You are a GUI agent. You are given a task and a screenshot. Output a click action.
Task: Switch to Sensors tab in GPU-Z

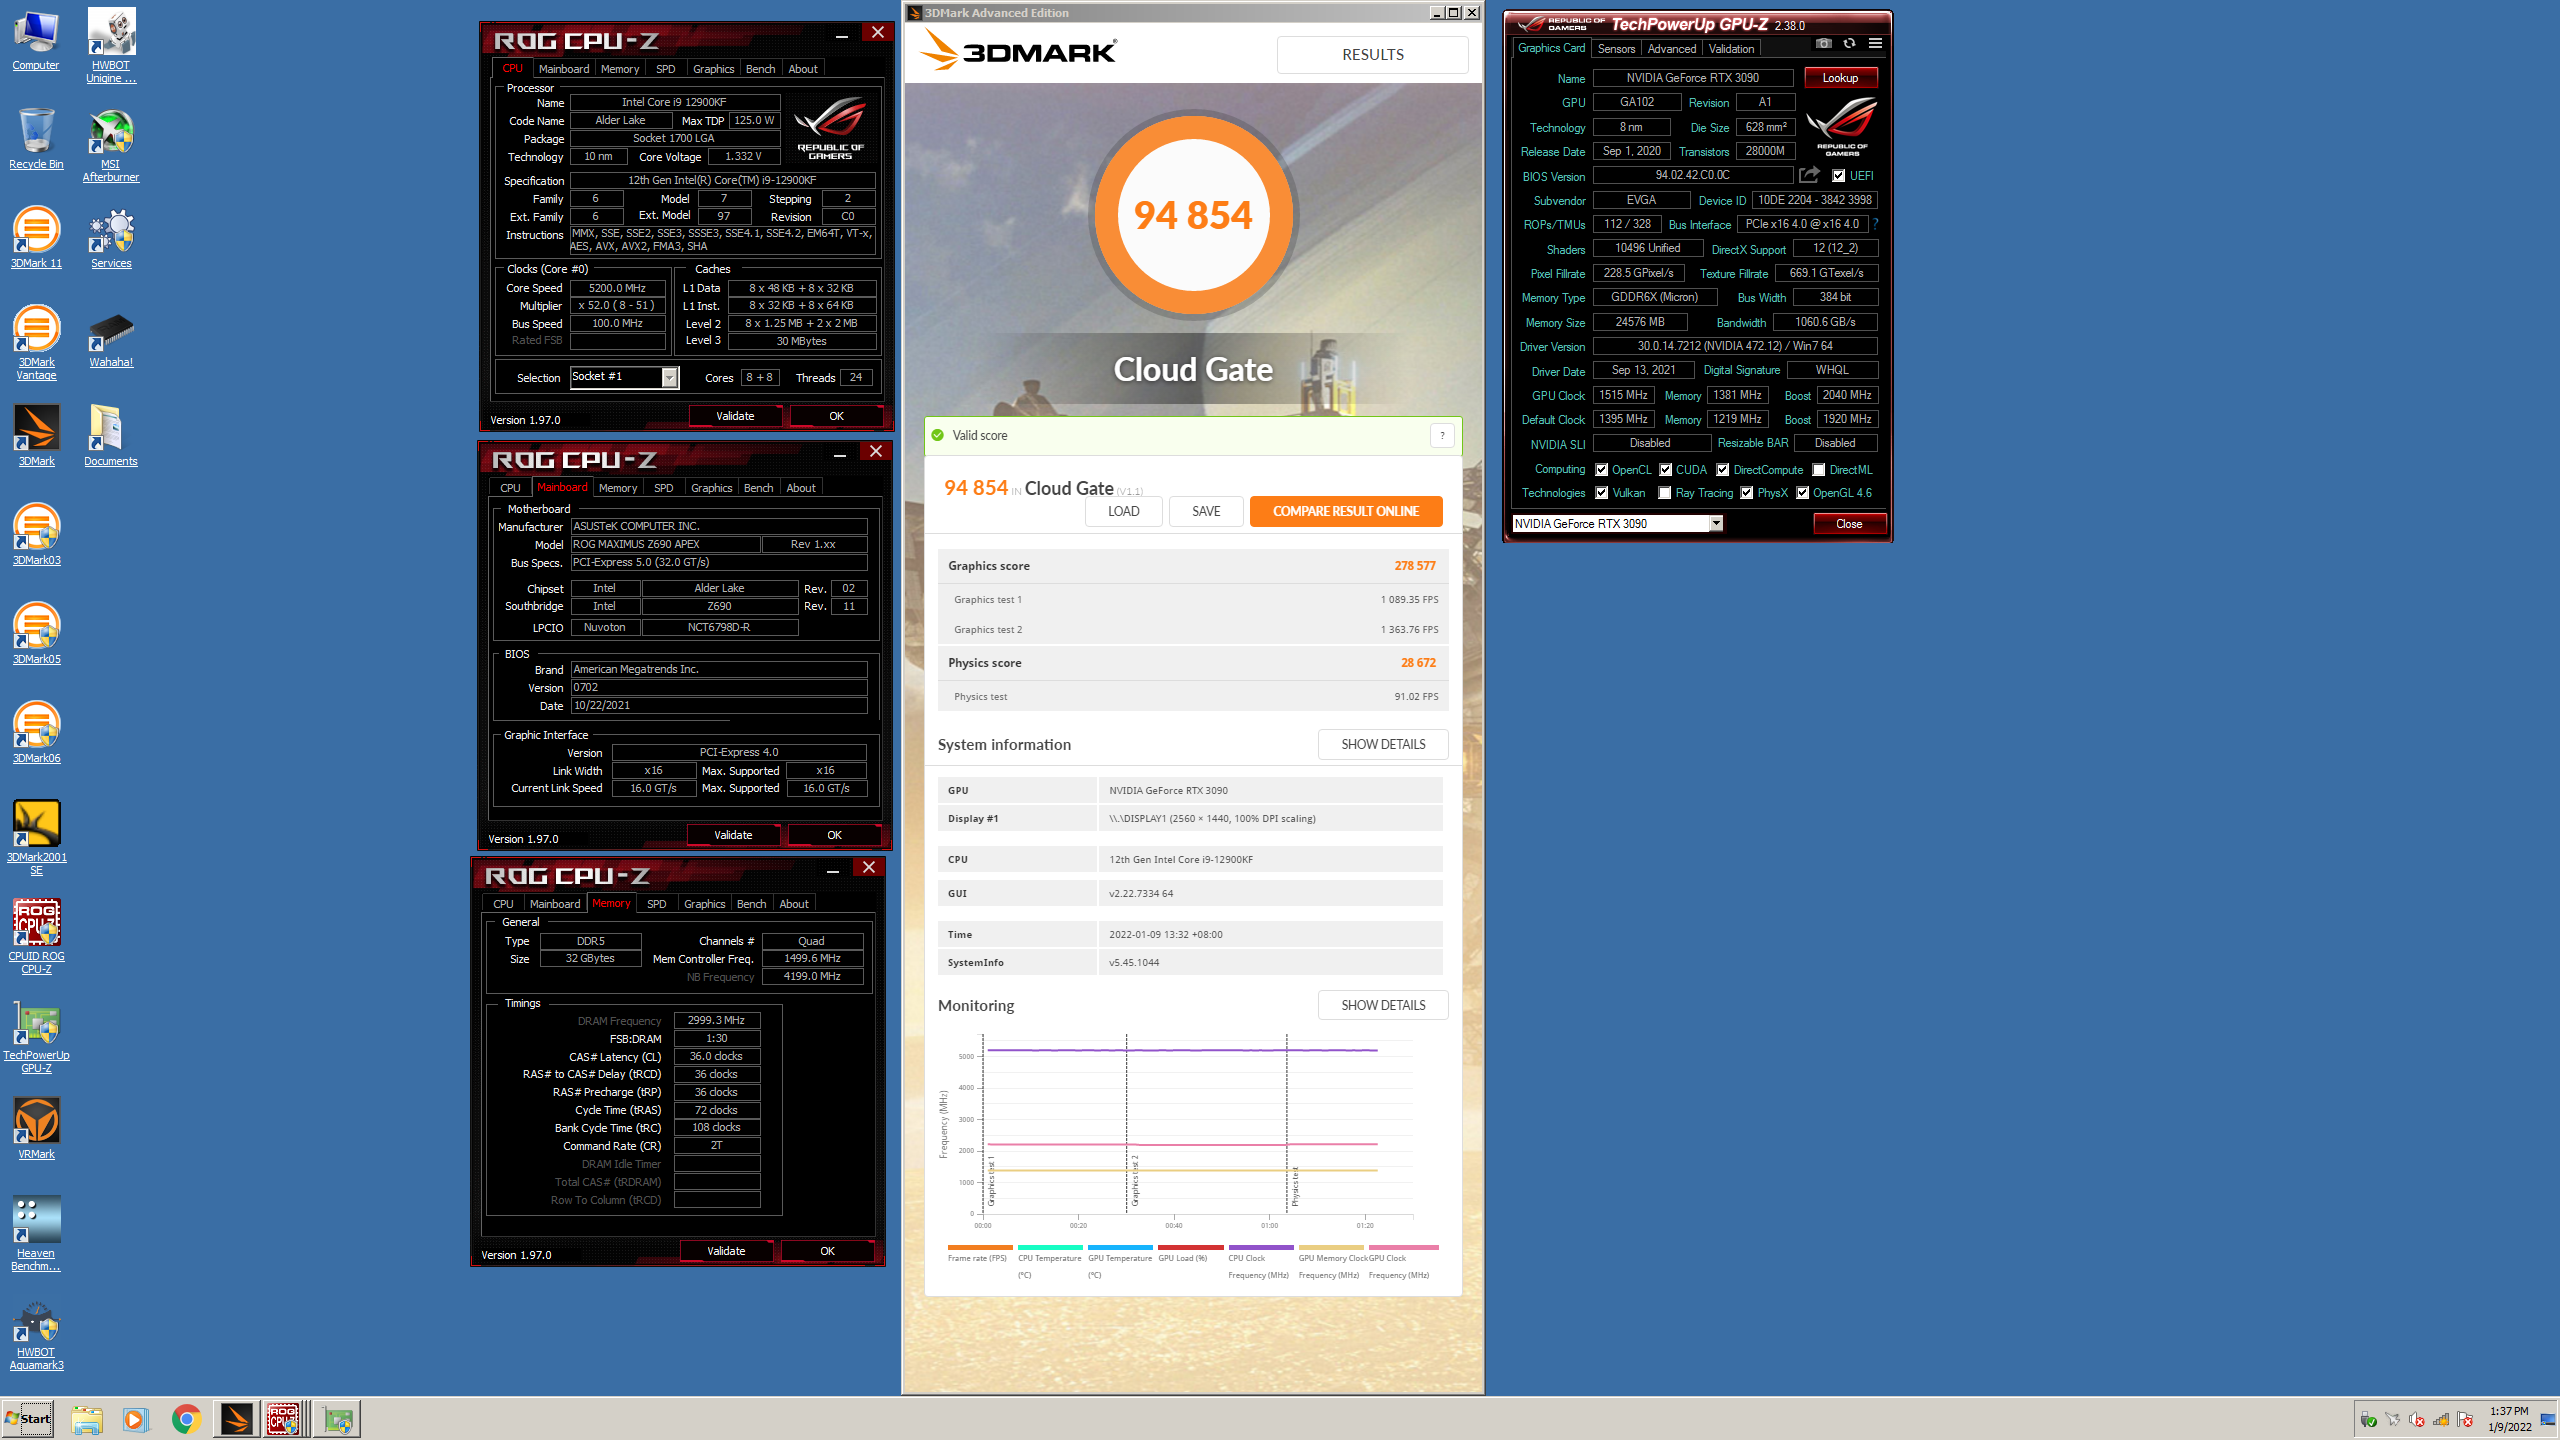(x=1616, y=48)
